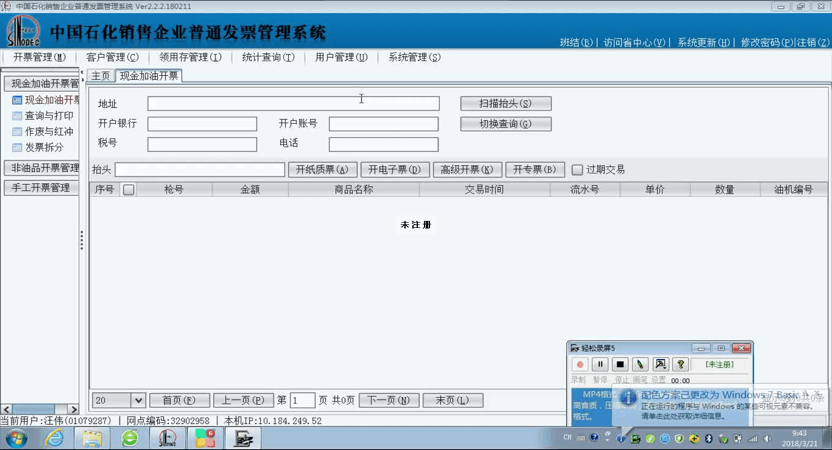Click the question mark help icon in the recorder

(680, 364)
